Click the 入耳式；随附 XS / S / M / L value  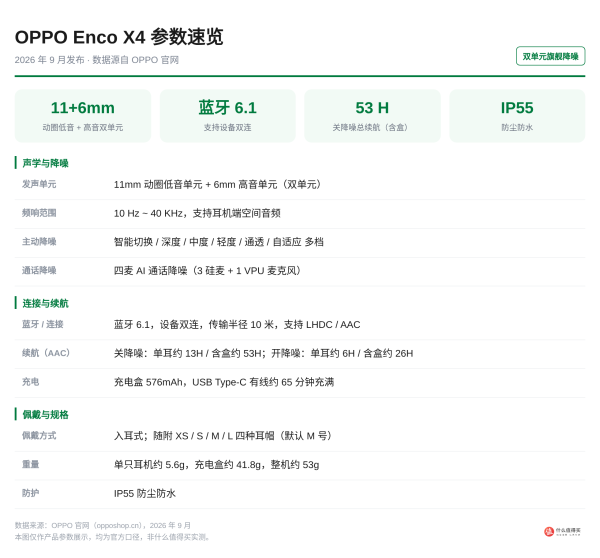(223, 436)
